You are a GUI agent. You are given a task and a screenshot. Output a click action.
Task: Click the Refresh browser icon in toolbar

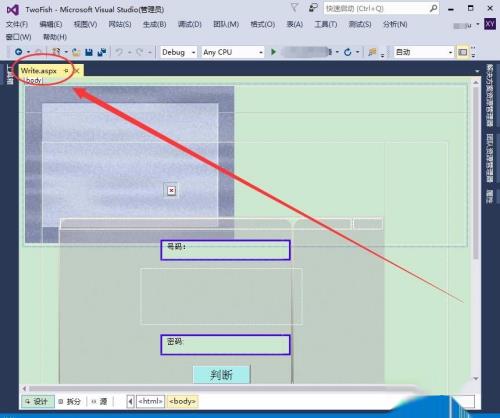pos(348,52)
